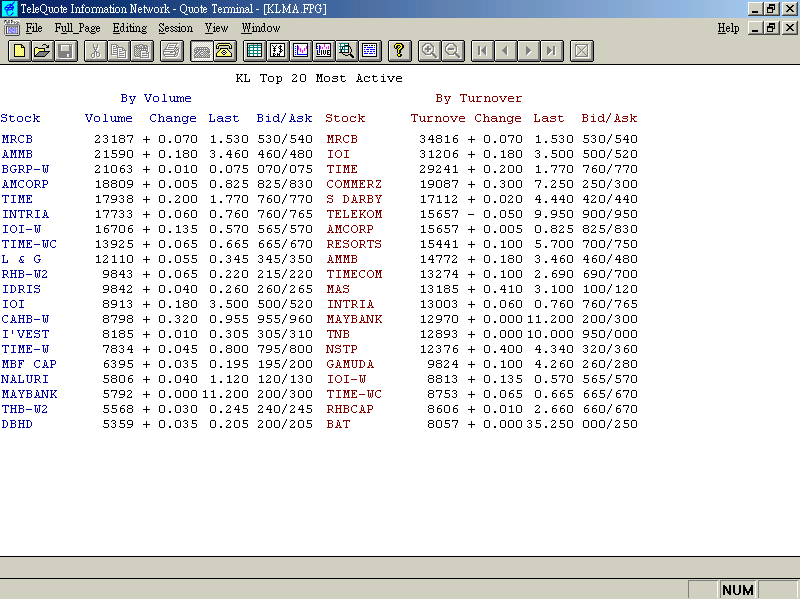Go to previous page arrow icon
This screenshot has width=800, height=600.
506,51
